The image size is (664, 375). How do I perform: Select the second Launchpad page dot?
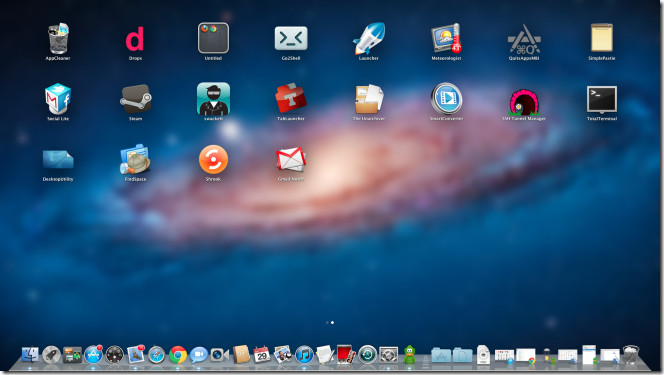click(x=332, y=323)
